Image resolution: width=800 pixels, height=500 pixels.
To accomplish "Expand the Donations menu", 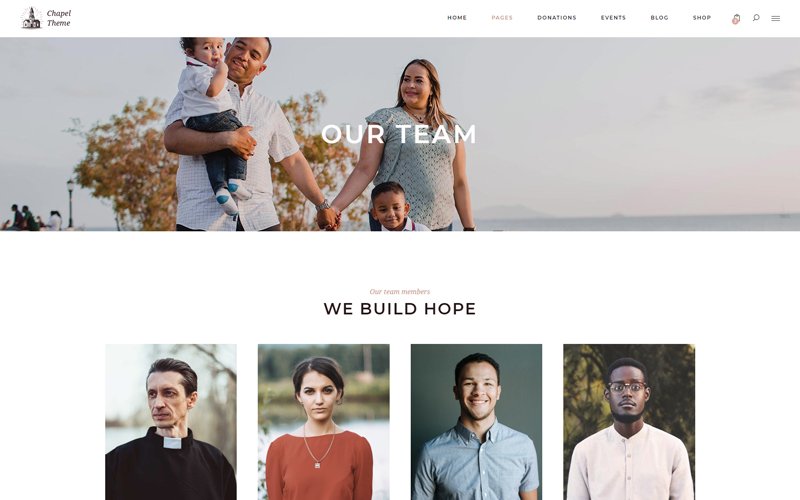I will click(x=557, y=18).
